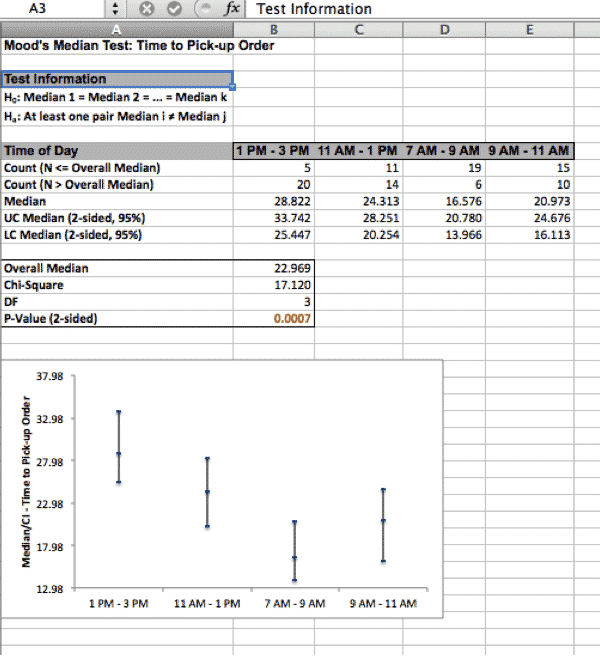Screen dimensions: 600x656
Task: Select cell with median value 24.313
Action: (x=359, y=202)
